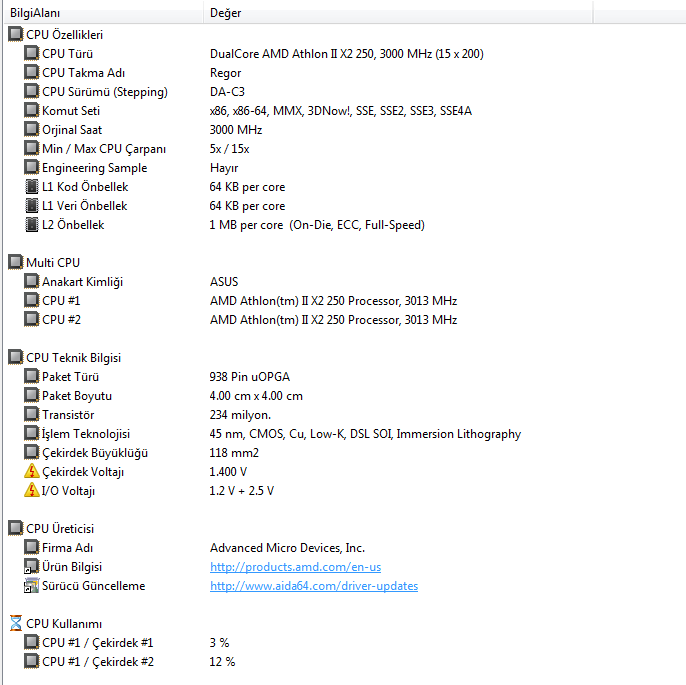This screenshot has height=685, width=686.
Task: Click the chip icon beside CPU Üreticisi
Action: coord(15,528)
